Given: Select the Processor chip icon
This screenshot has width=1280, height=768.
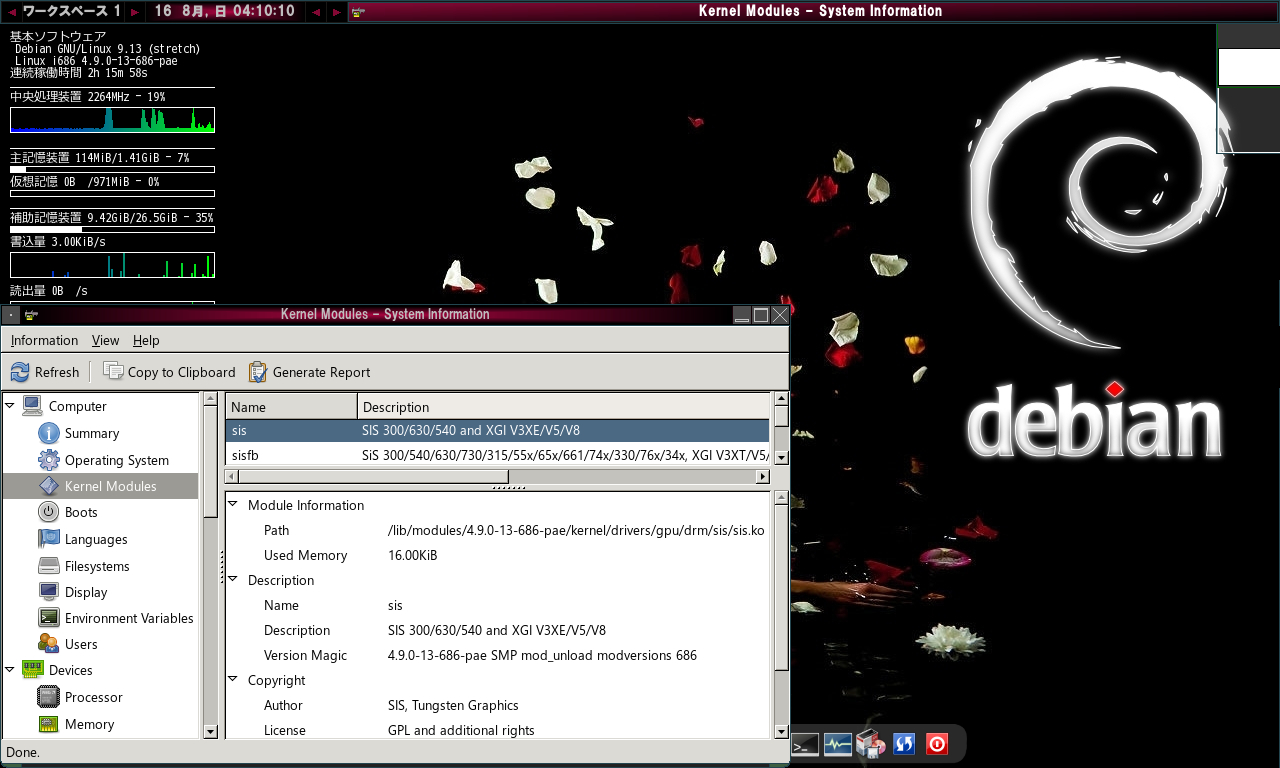Looking at the screenshot, I should (49, 697).
